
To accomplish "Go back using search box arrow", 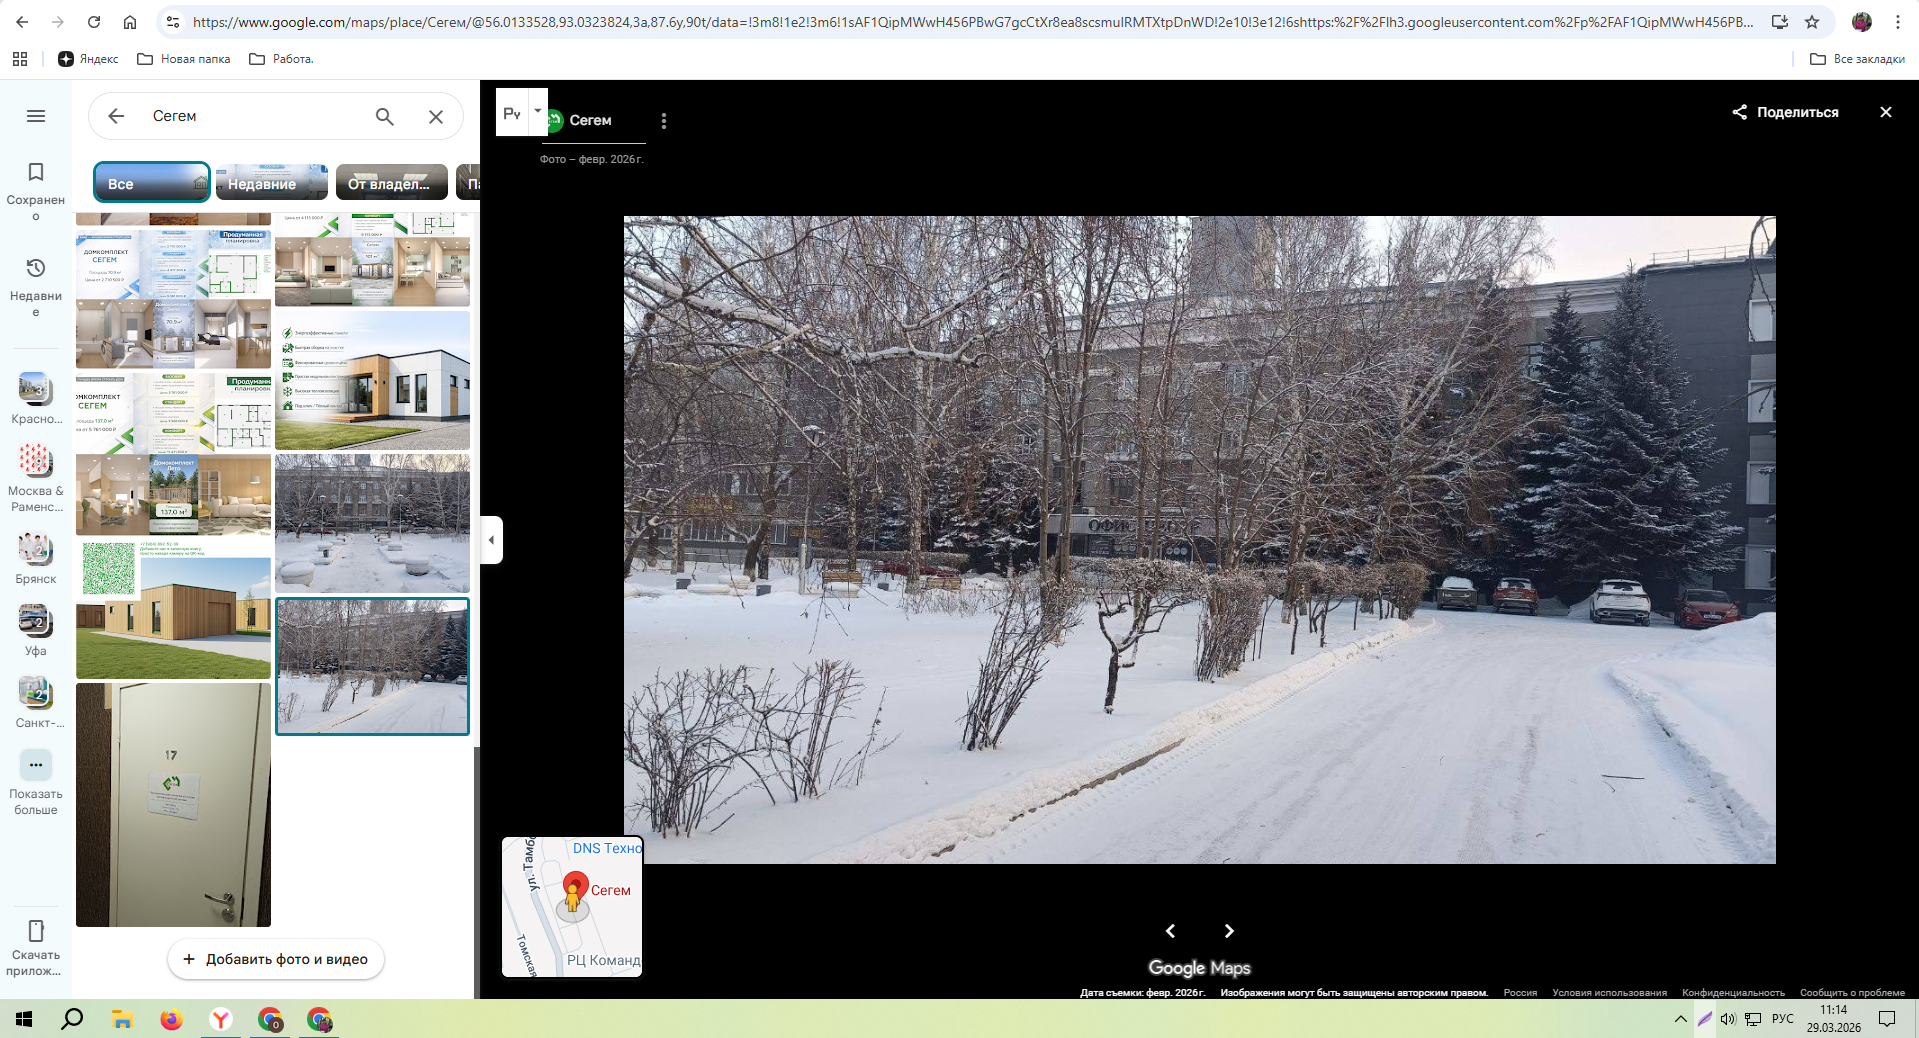I will pos(116,116).
